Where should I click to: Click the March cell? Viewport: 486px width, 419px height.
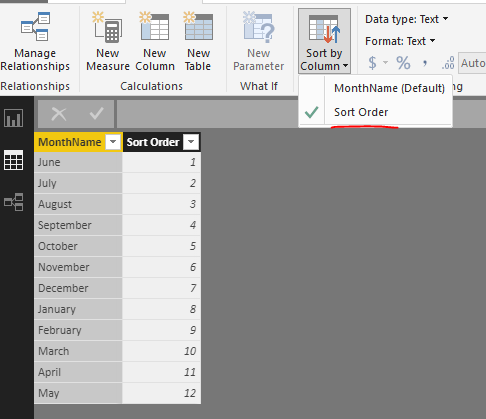[x=78, y=351]
